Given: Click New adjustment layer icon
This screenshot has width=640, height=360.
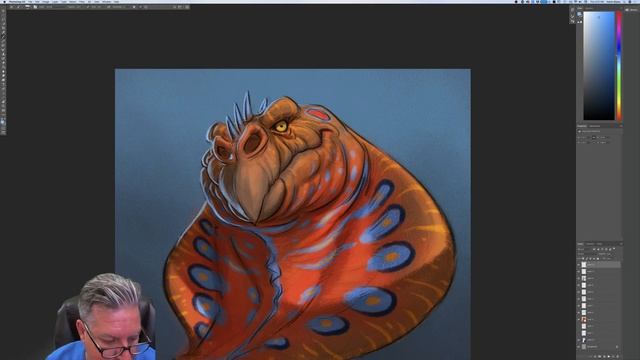Looking at the screenshot, I should (x=604, y=356).
